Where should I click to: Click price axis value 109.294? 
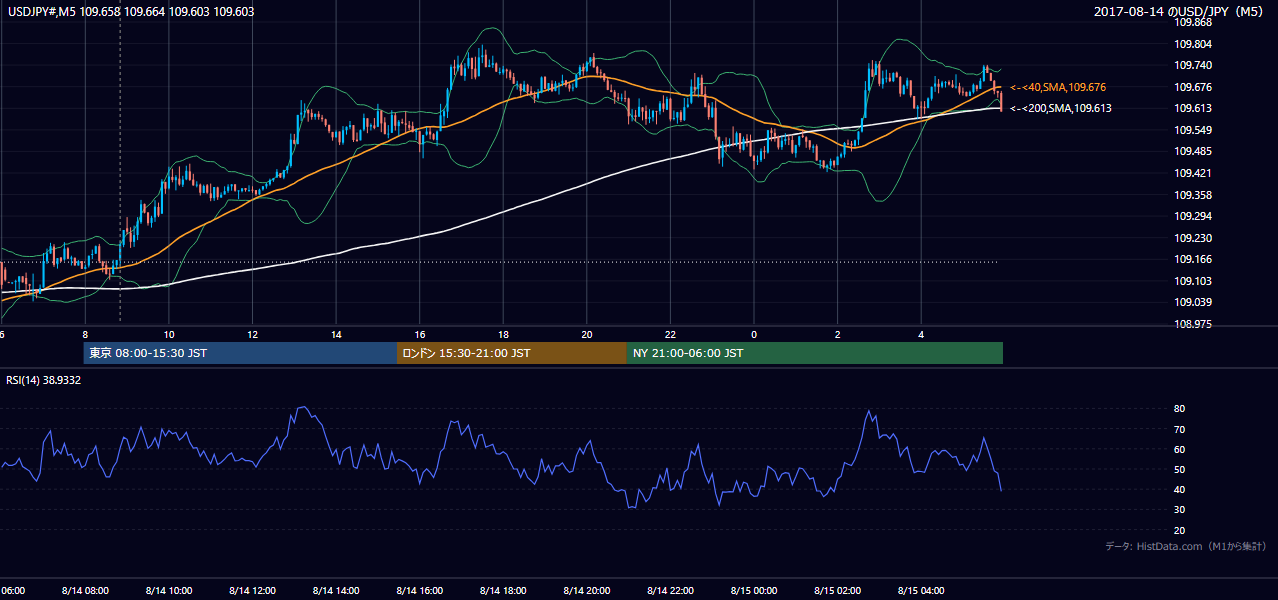pos(1192,216)
